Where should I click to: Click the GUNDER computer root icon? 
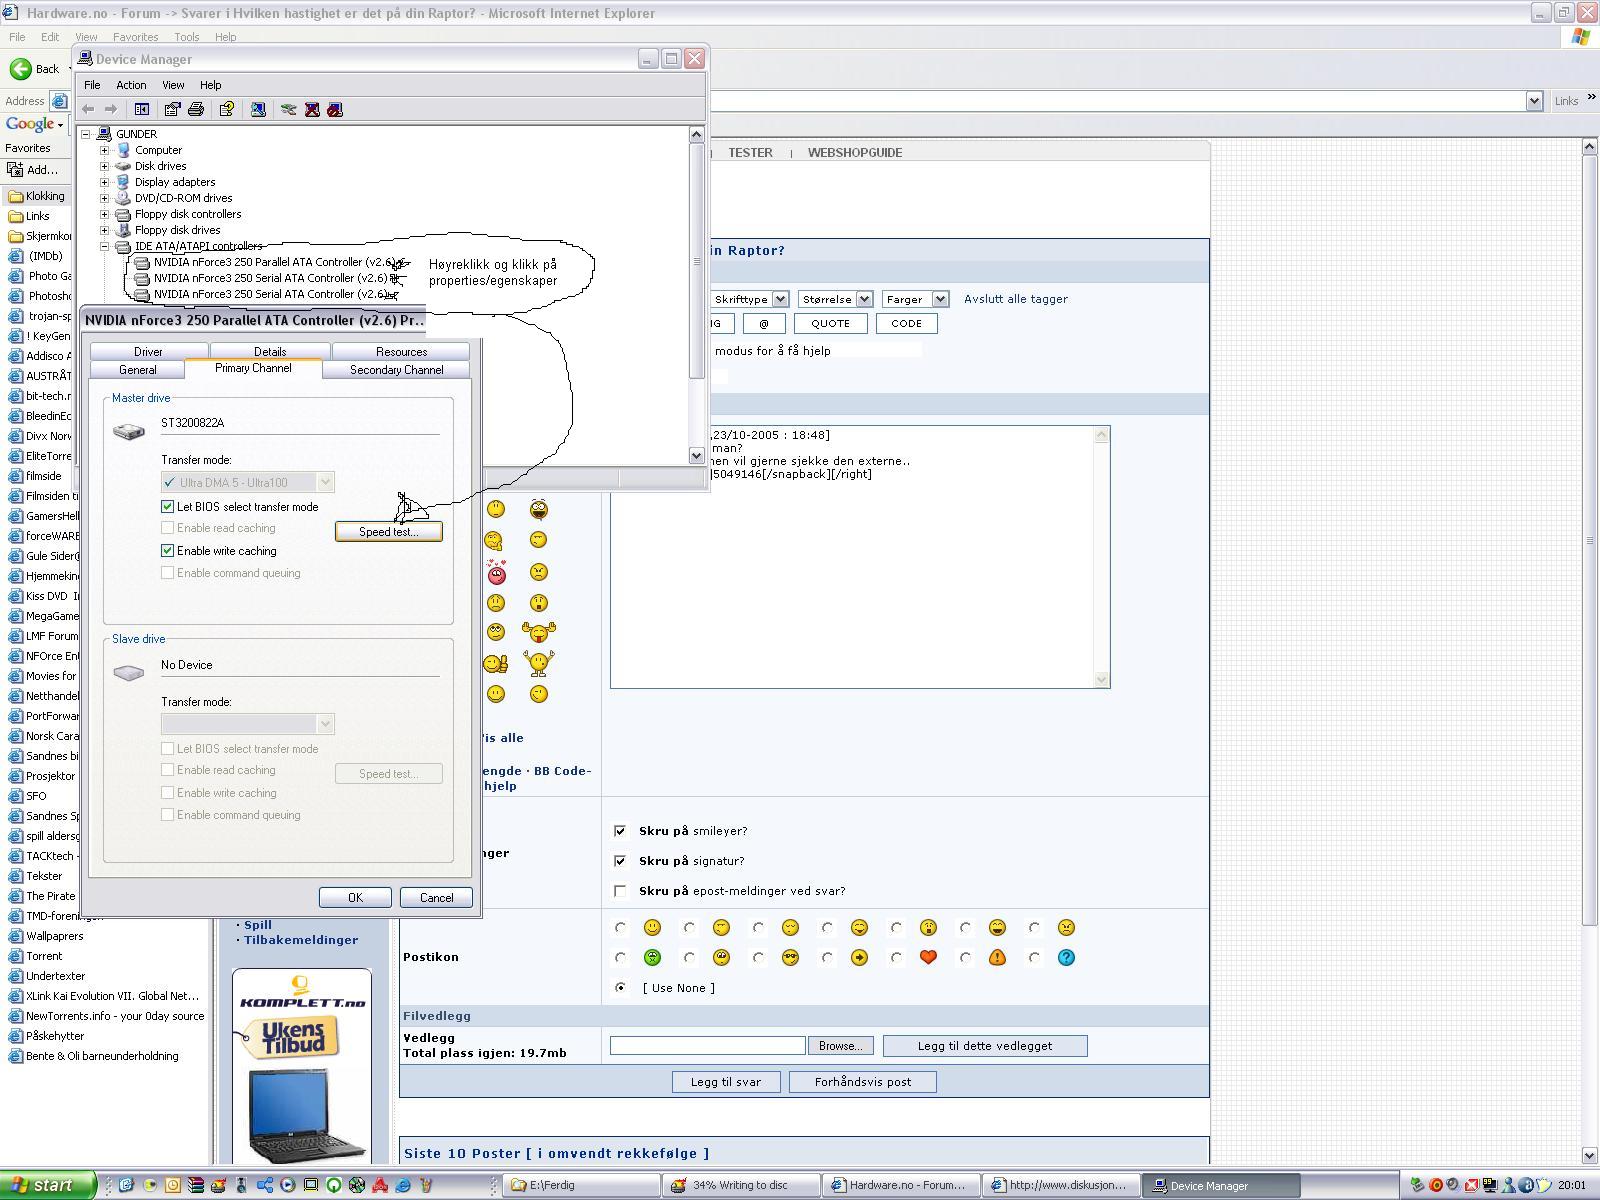point(104,134)
